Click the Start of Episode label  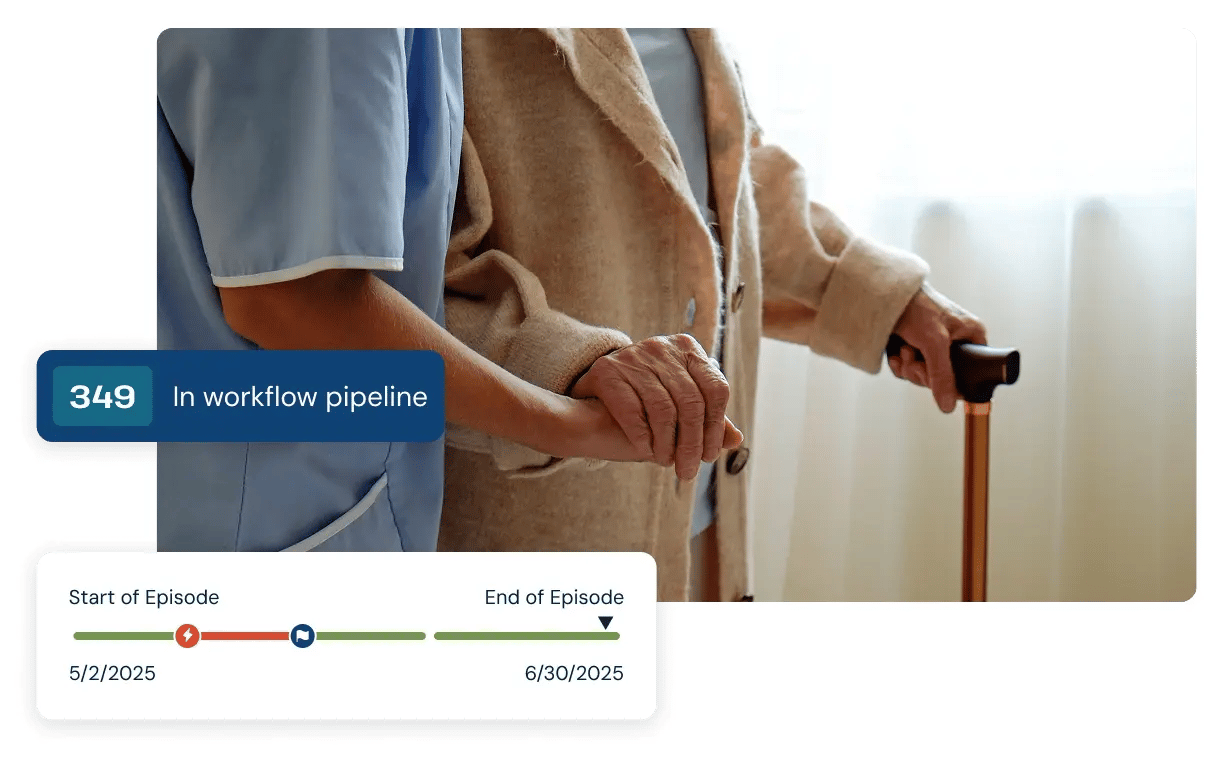pyautogui.click(x=144, y=598)
